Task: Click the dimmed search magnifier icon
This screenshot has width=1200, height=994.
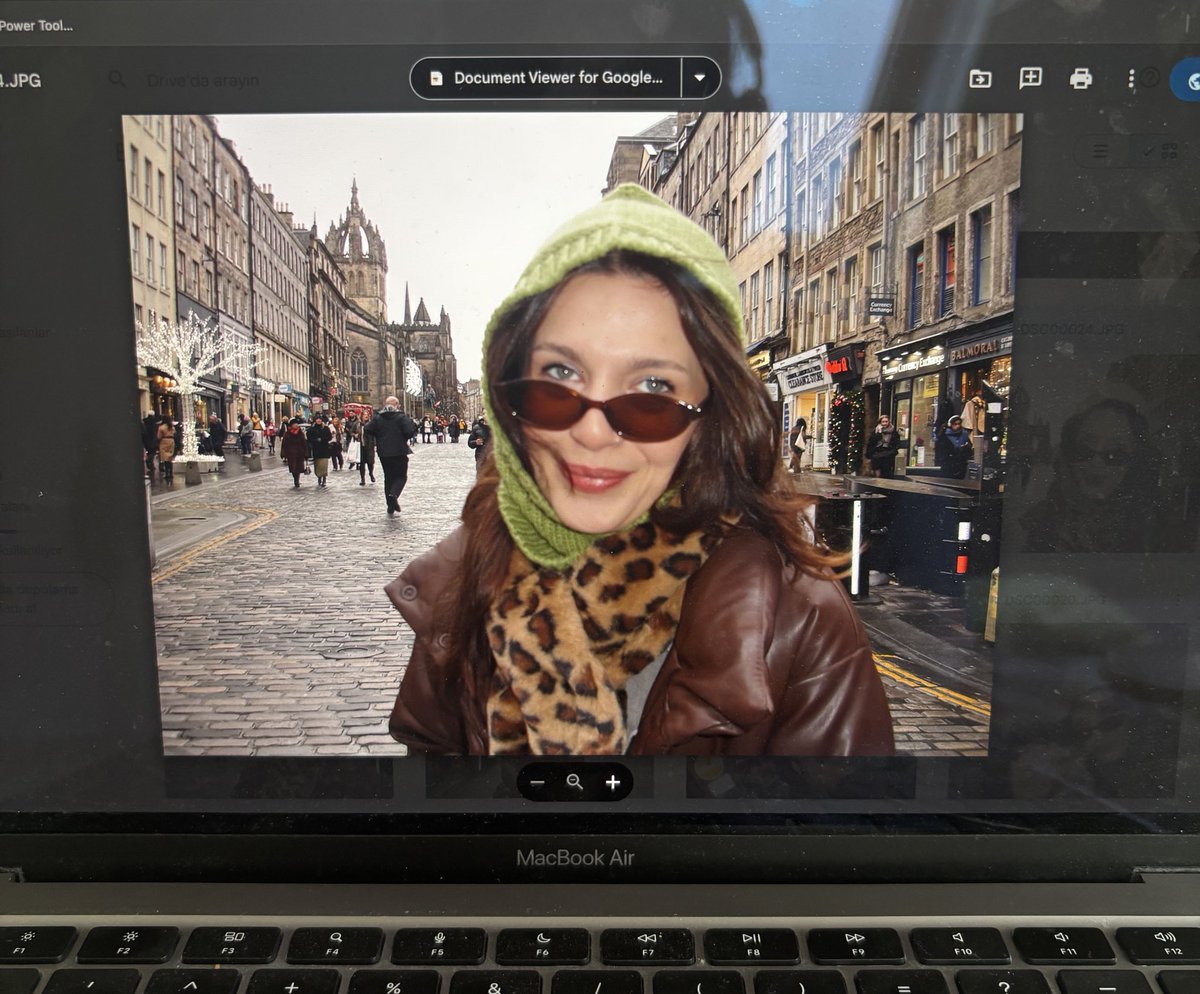Action: pos(117,79)
